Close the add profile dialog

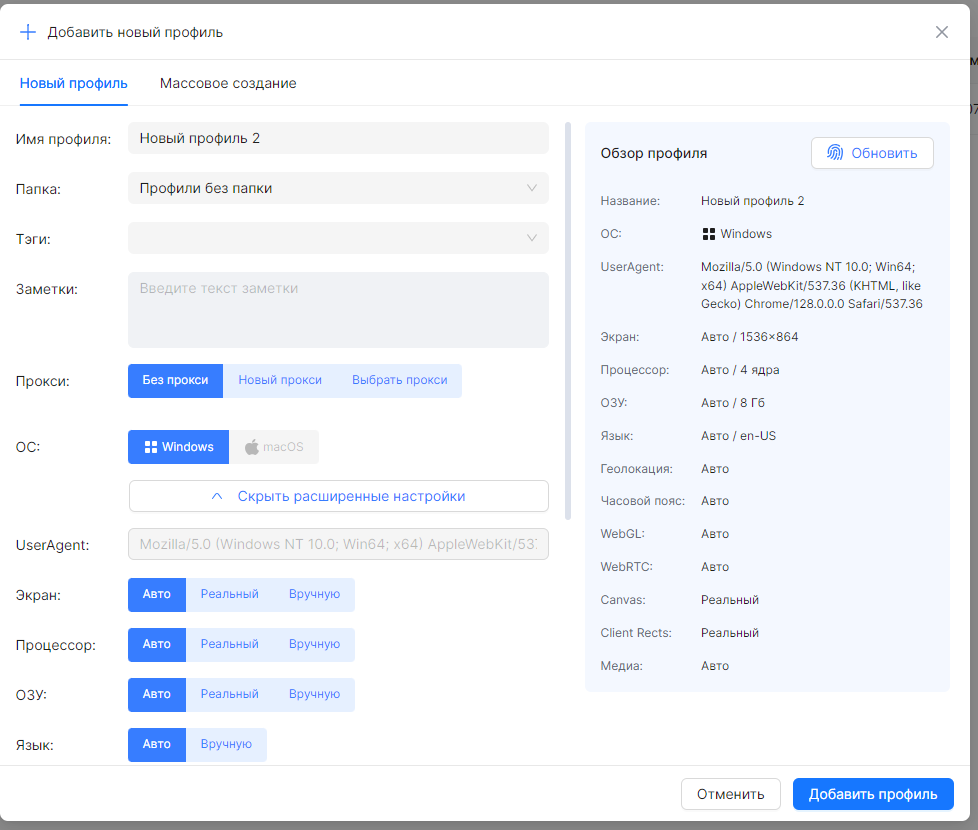[941, 32]
